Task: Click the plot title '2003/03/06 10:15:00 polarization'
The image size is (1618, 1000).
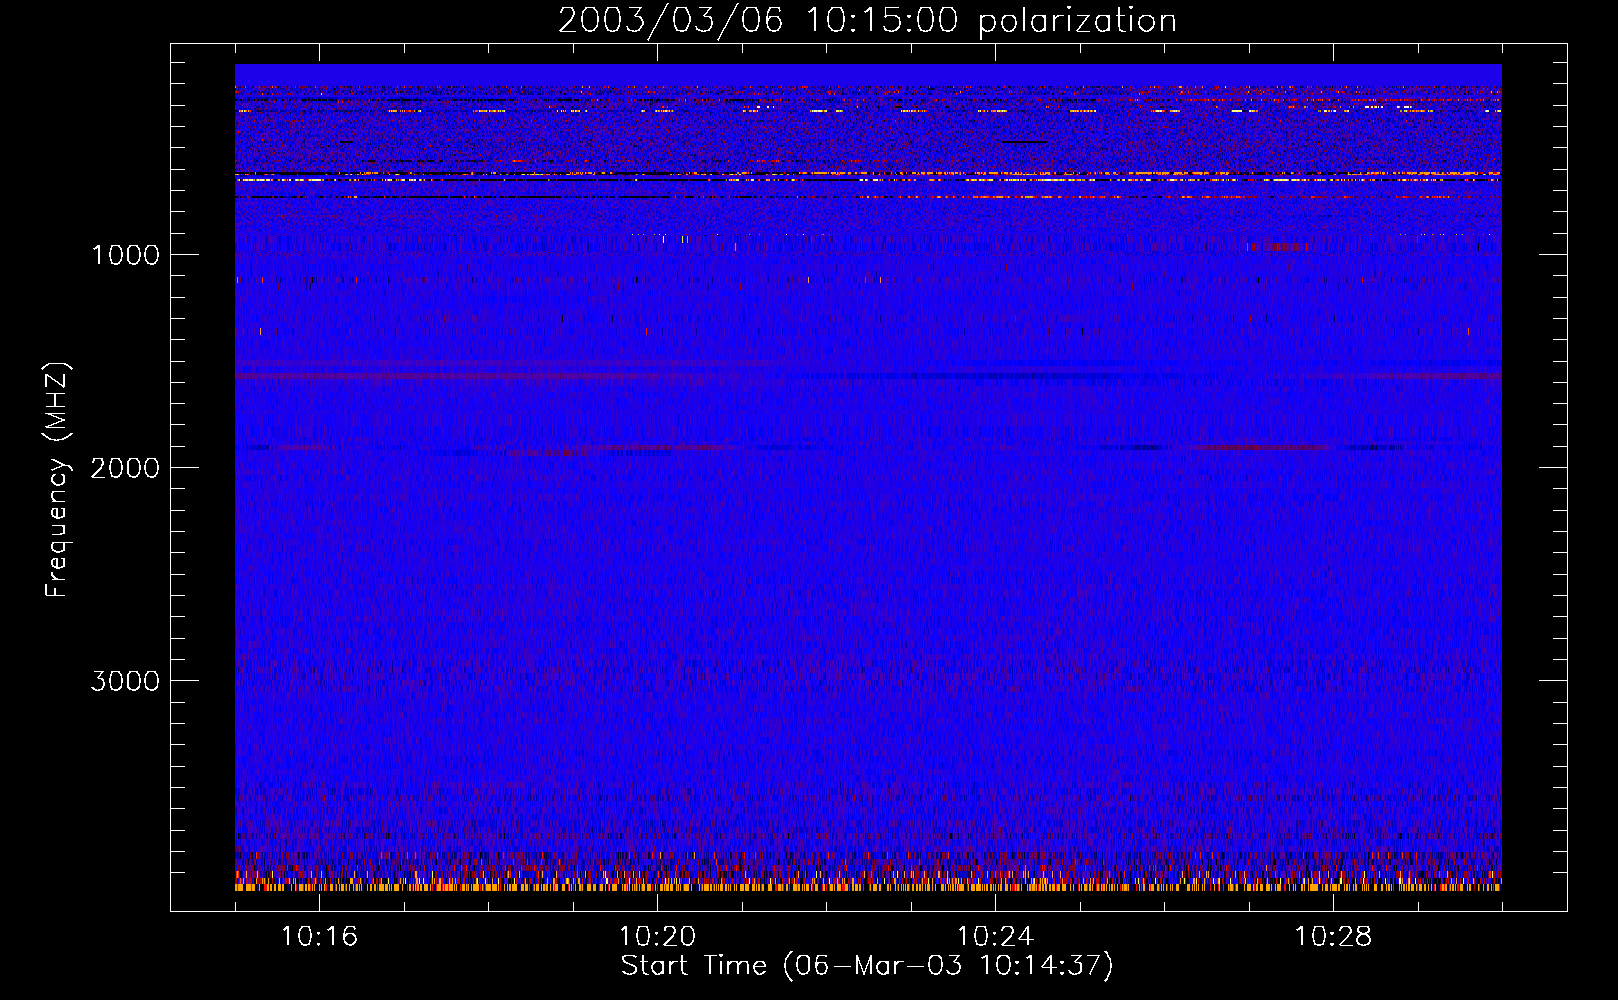Action: (x=867, y=20)
